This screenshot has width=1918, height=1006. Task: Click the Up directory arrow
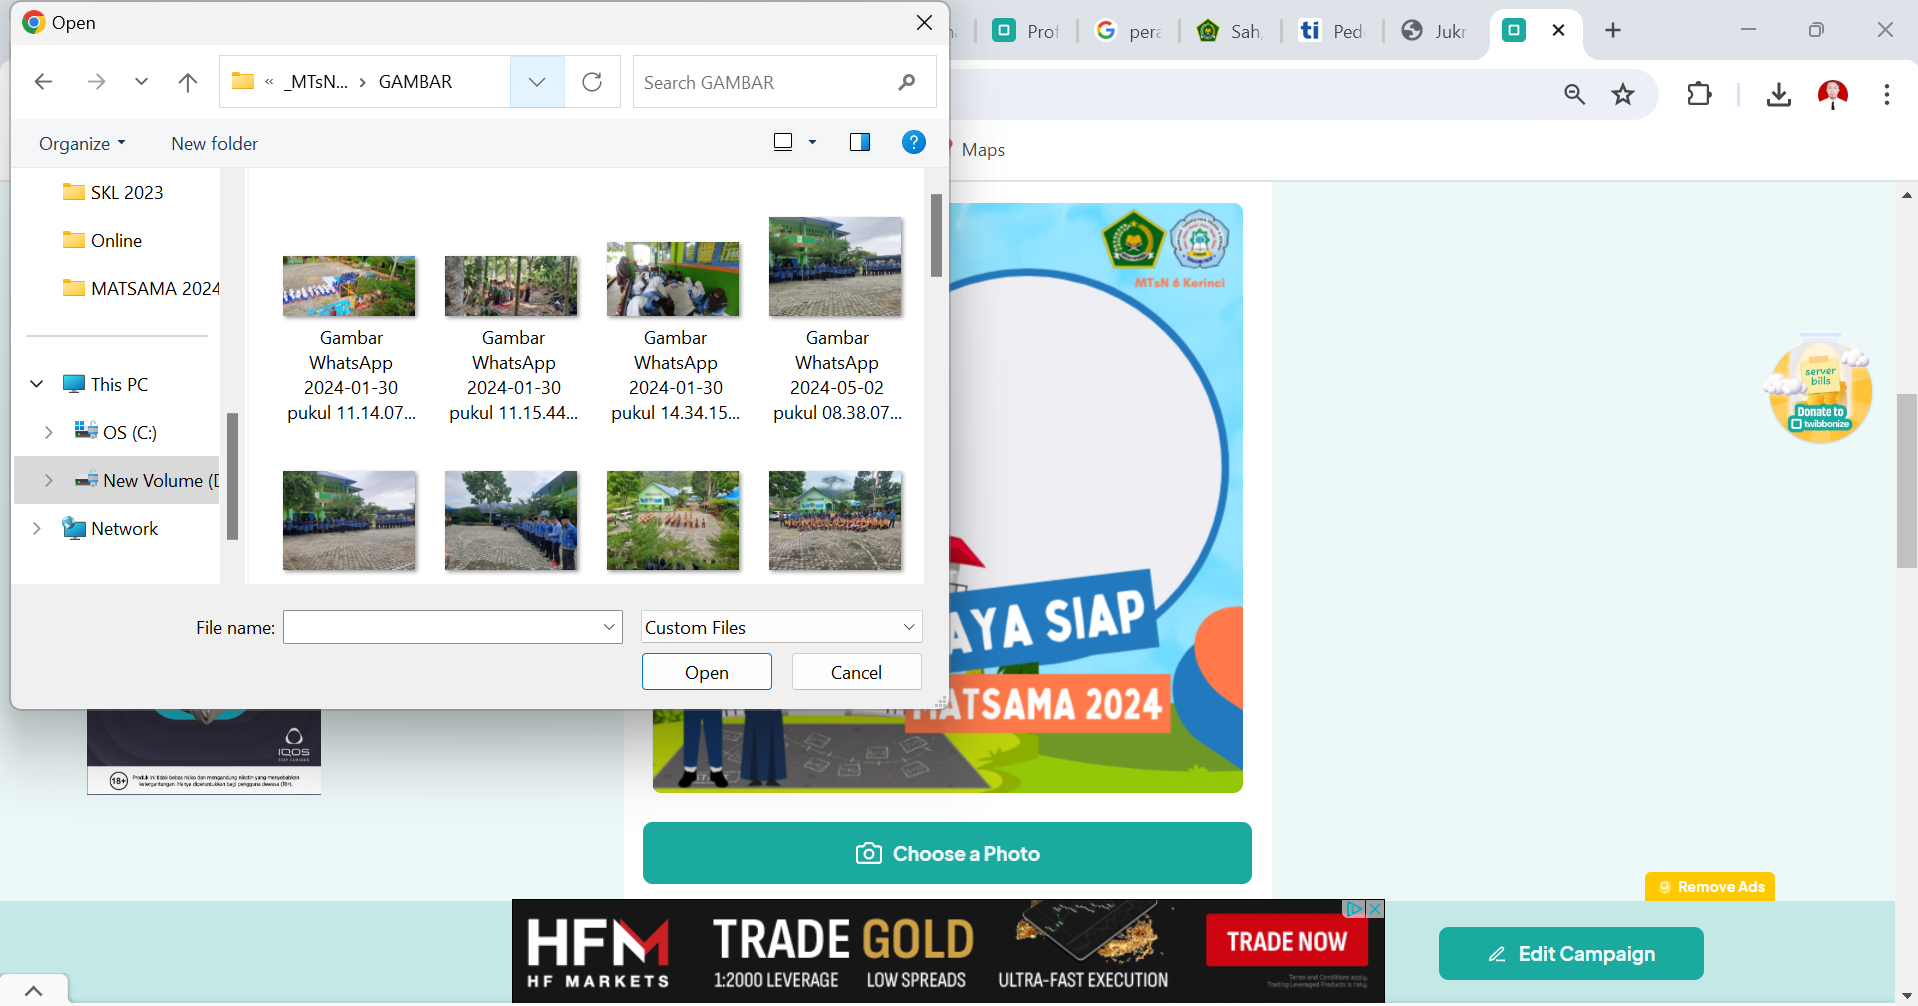pyautogui.click(x=187, y=82)
